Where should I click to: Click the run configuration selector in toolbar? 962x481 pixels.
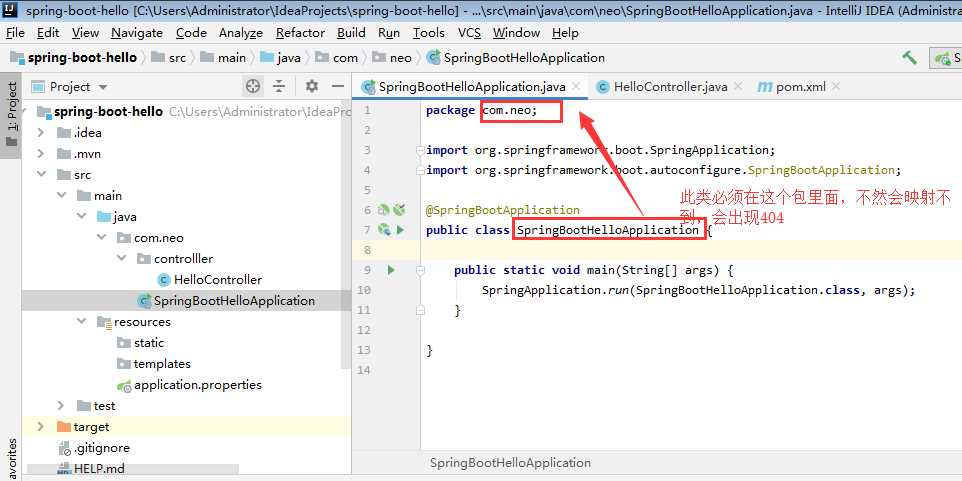[x=946, y=58]
